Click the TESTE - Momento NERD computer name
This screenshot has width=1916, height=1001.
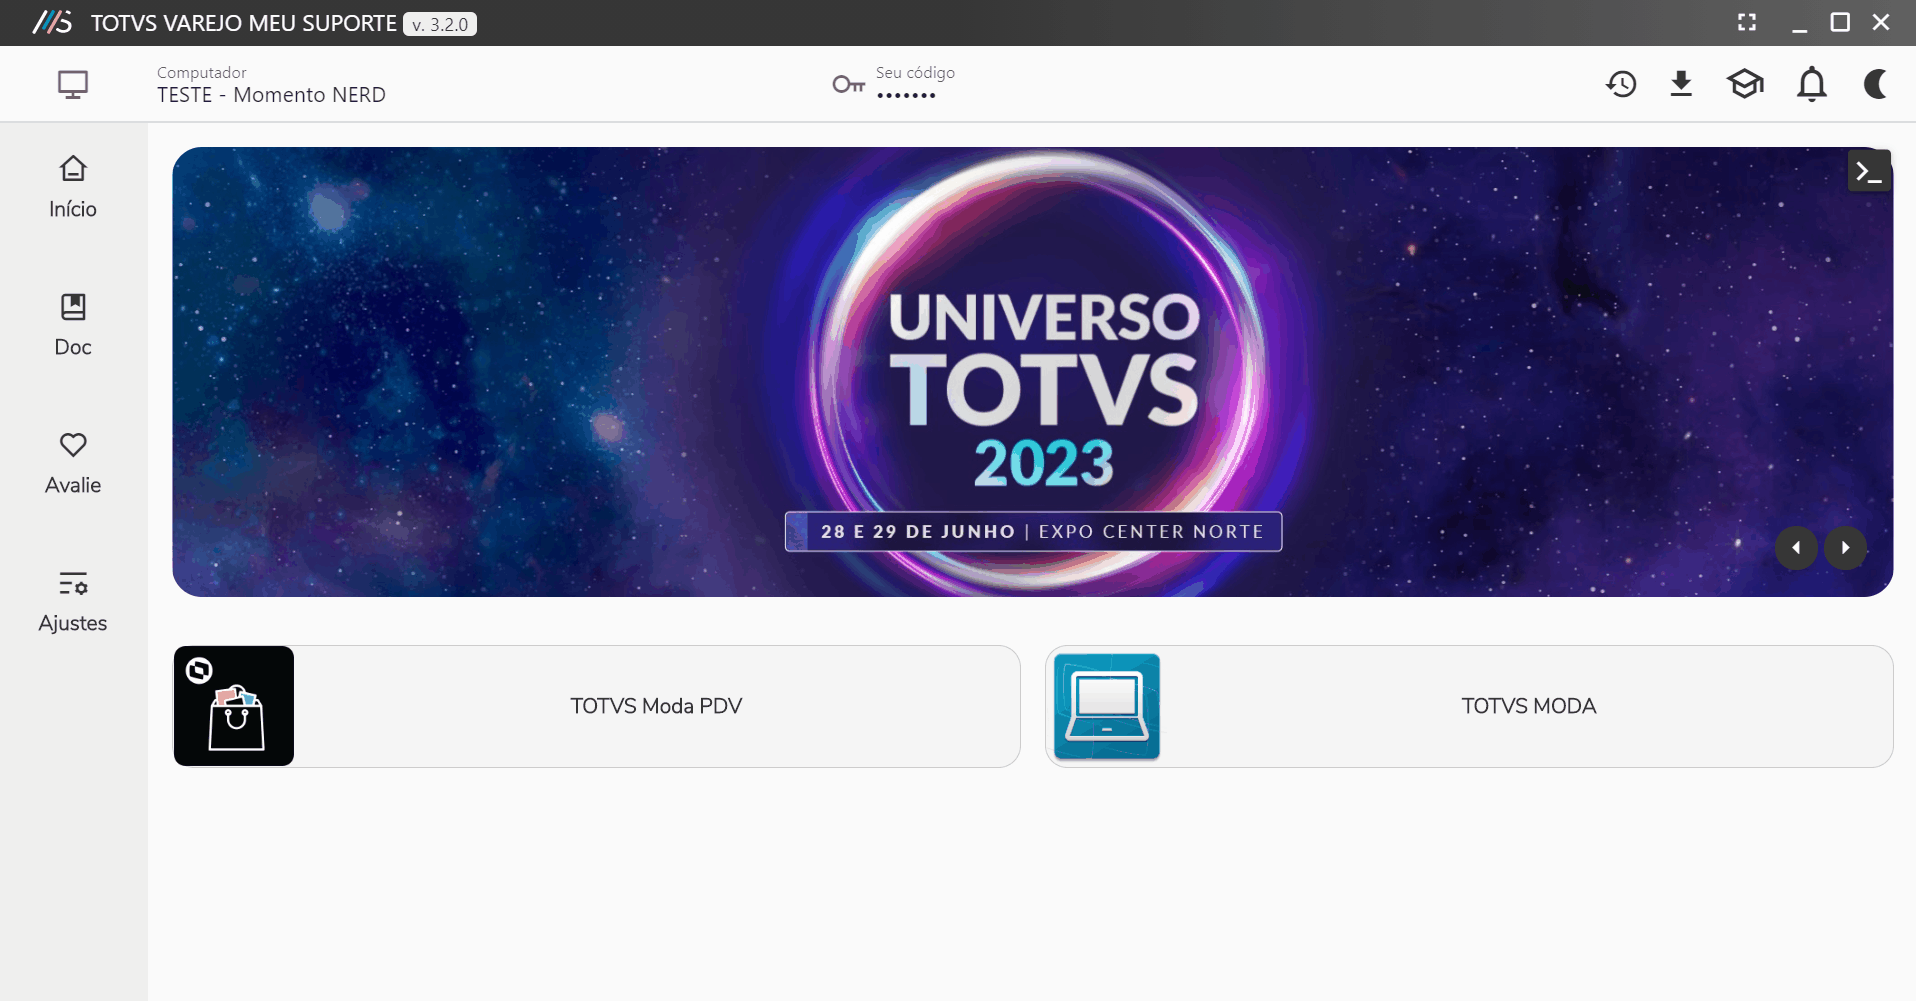[x=271, y=95]
